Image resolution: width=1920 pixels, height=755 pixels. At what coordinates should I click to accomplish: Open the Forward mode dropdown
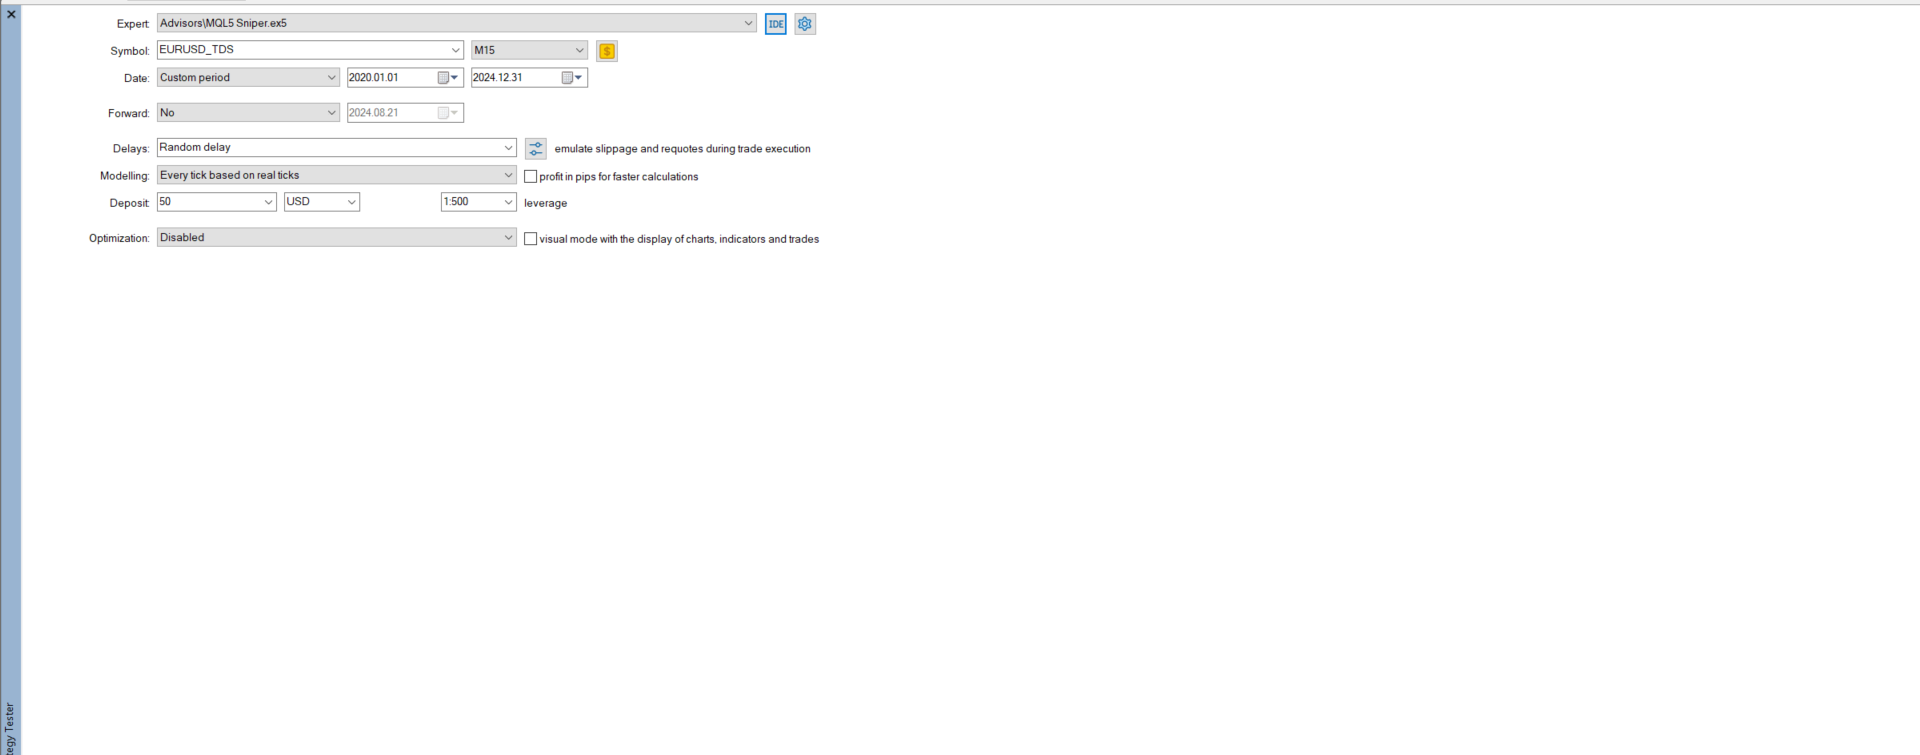coord(332,113)
